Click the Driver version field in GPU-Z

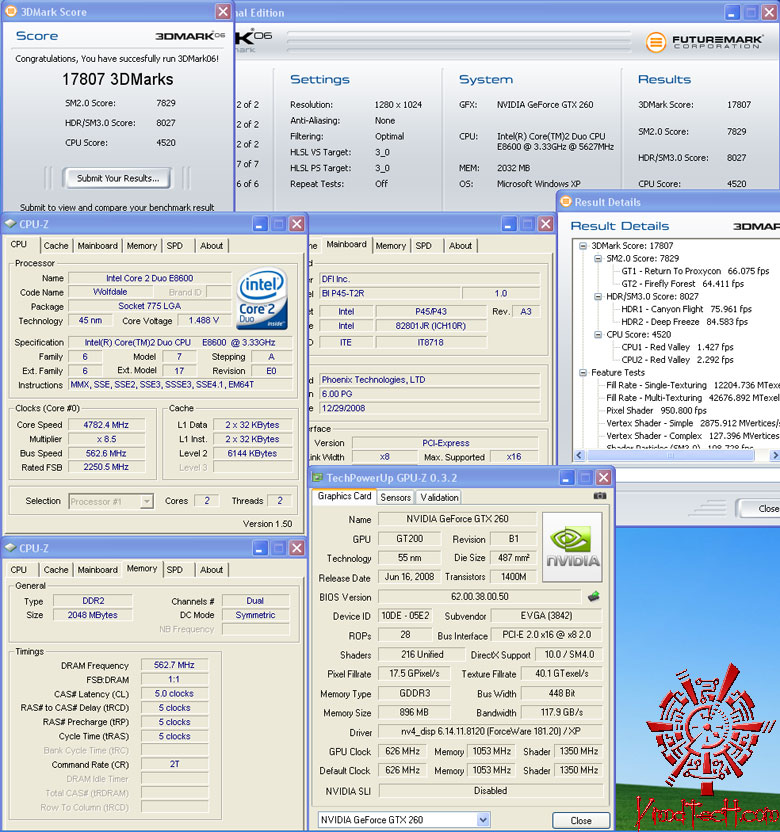coord(490,732)
